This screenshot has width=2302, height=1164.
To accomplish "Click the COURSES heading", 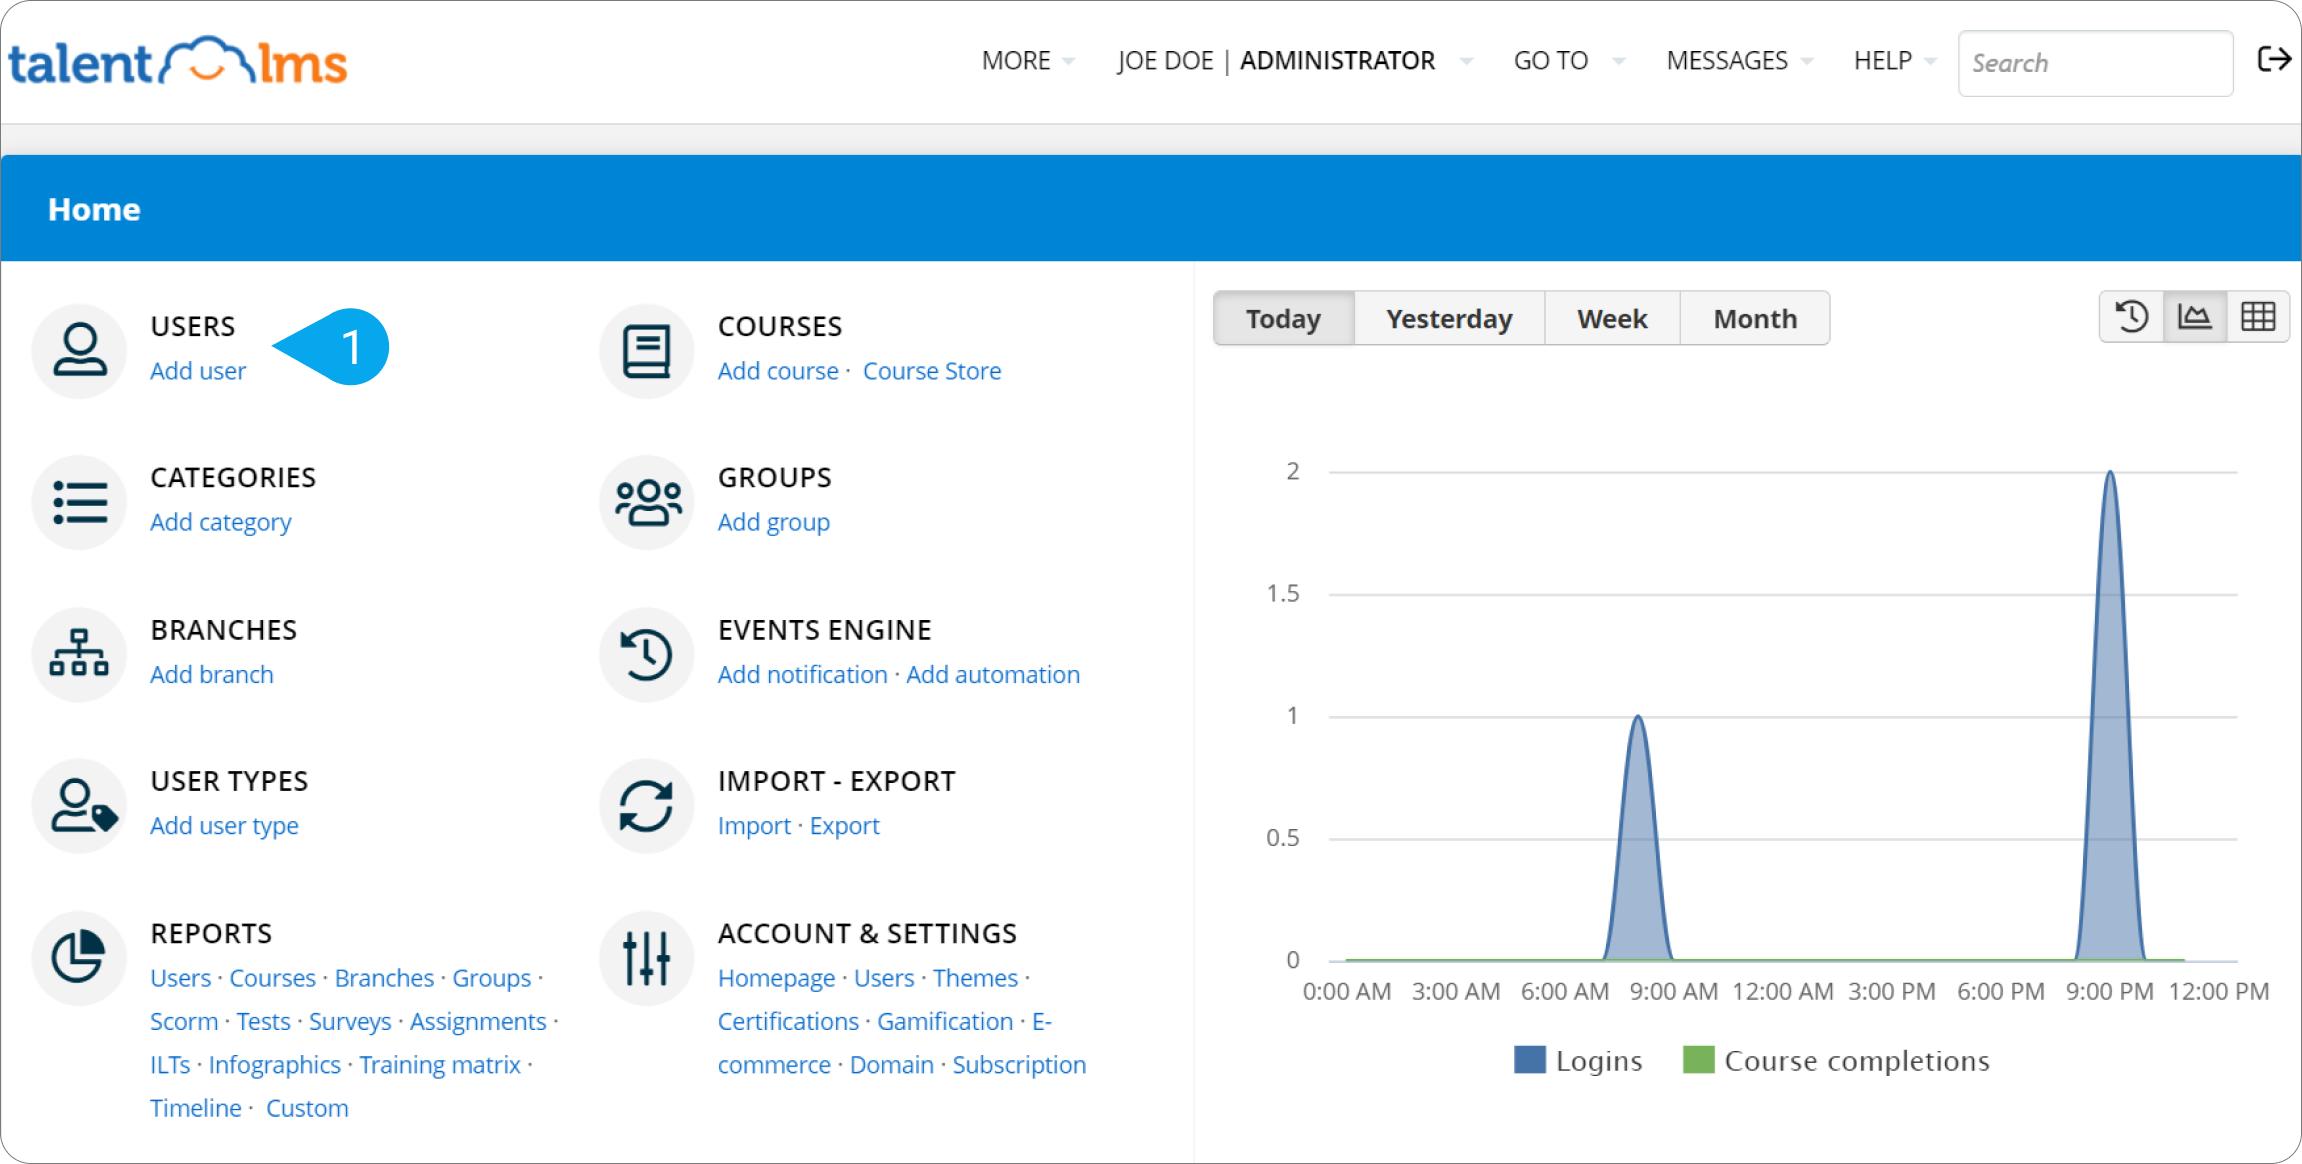I will (780, 327).
